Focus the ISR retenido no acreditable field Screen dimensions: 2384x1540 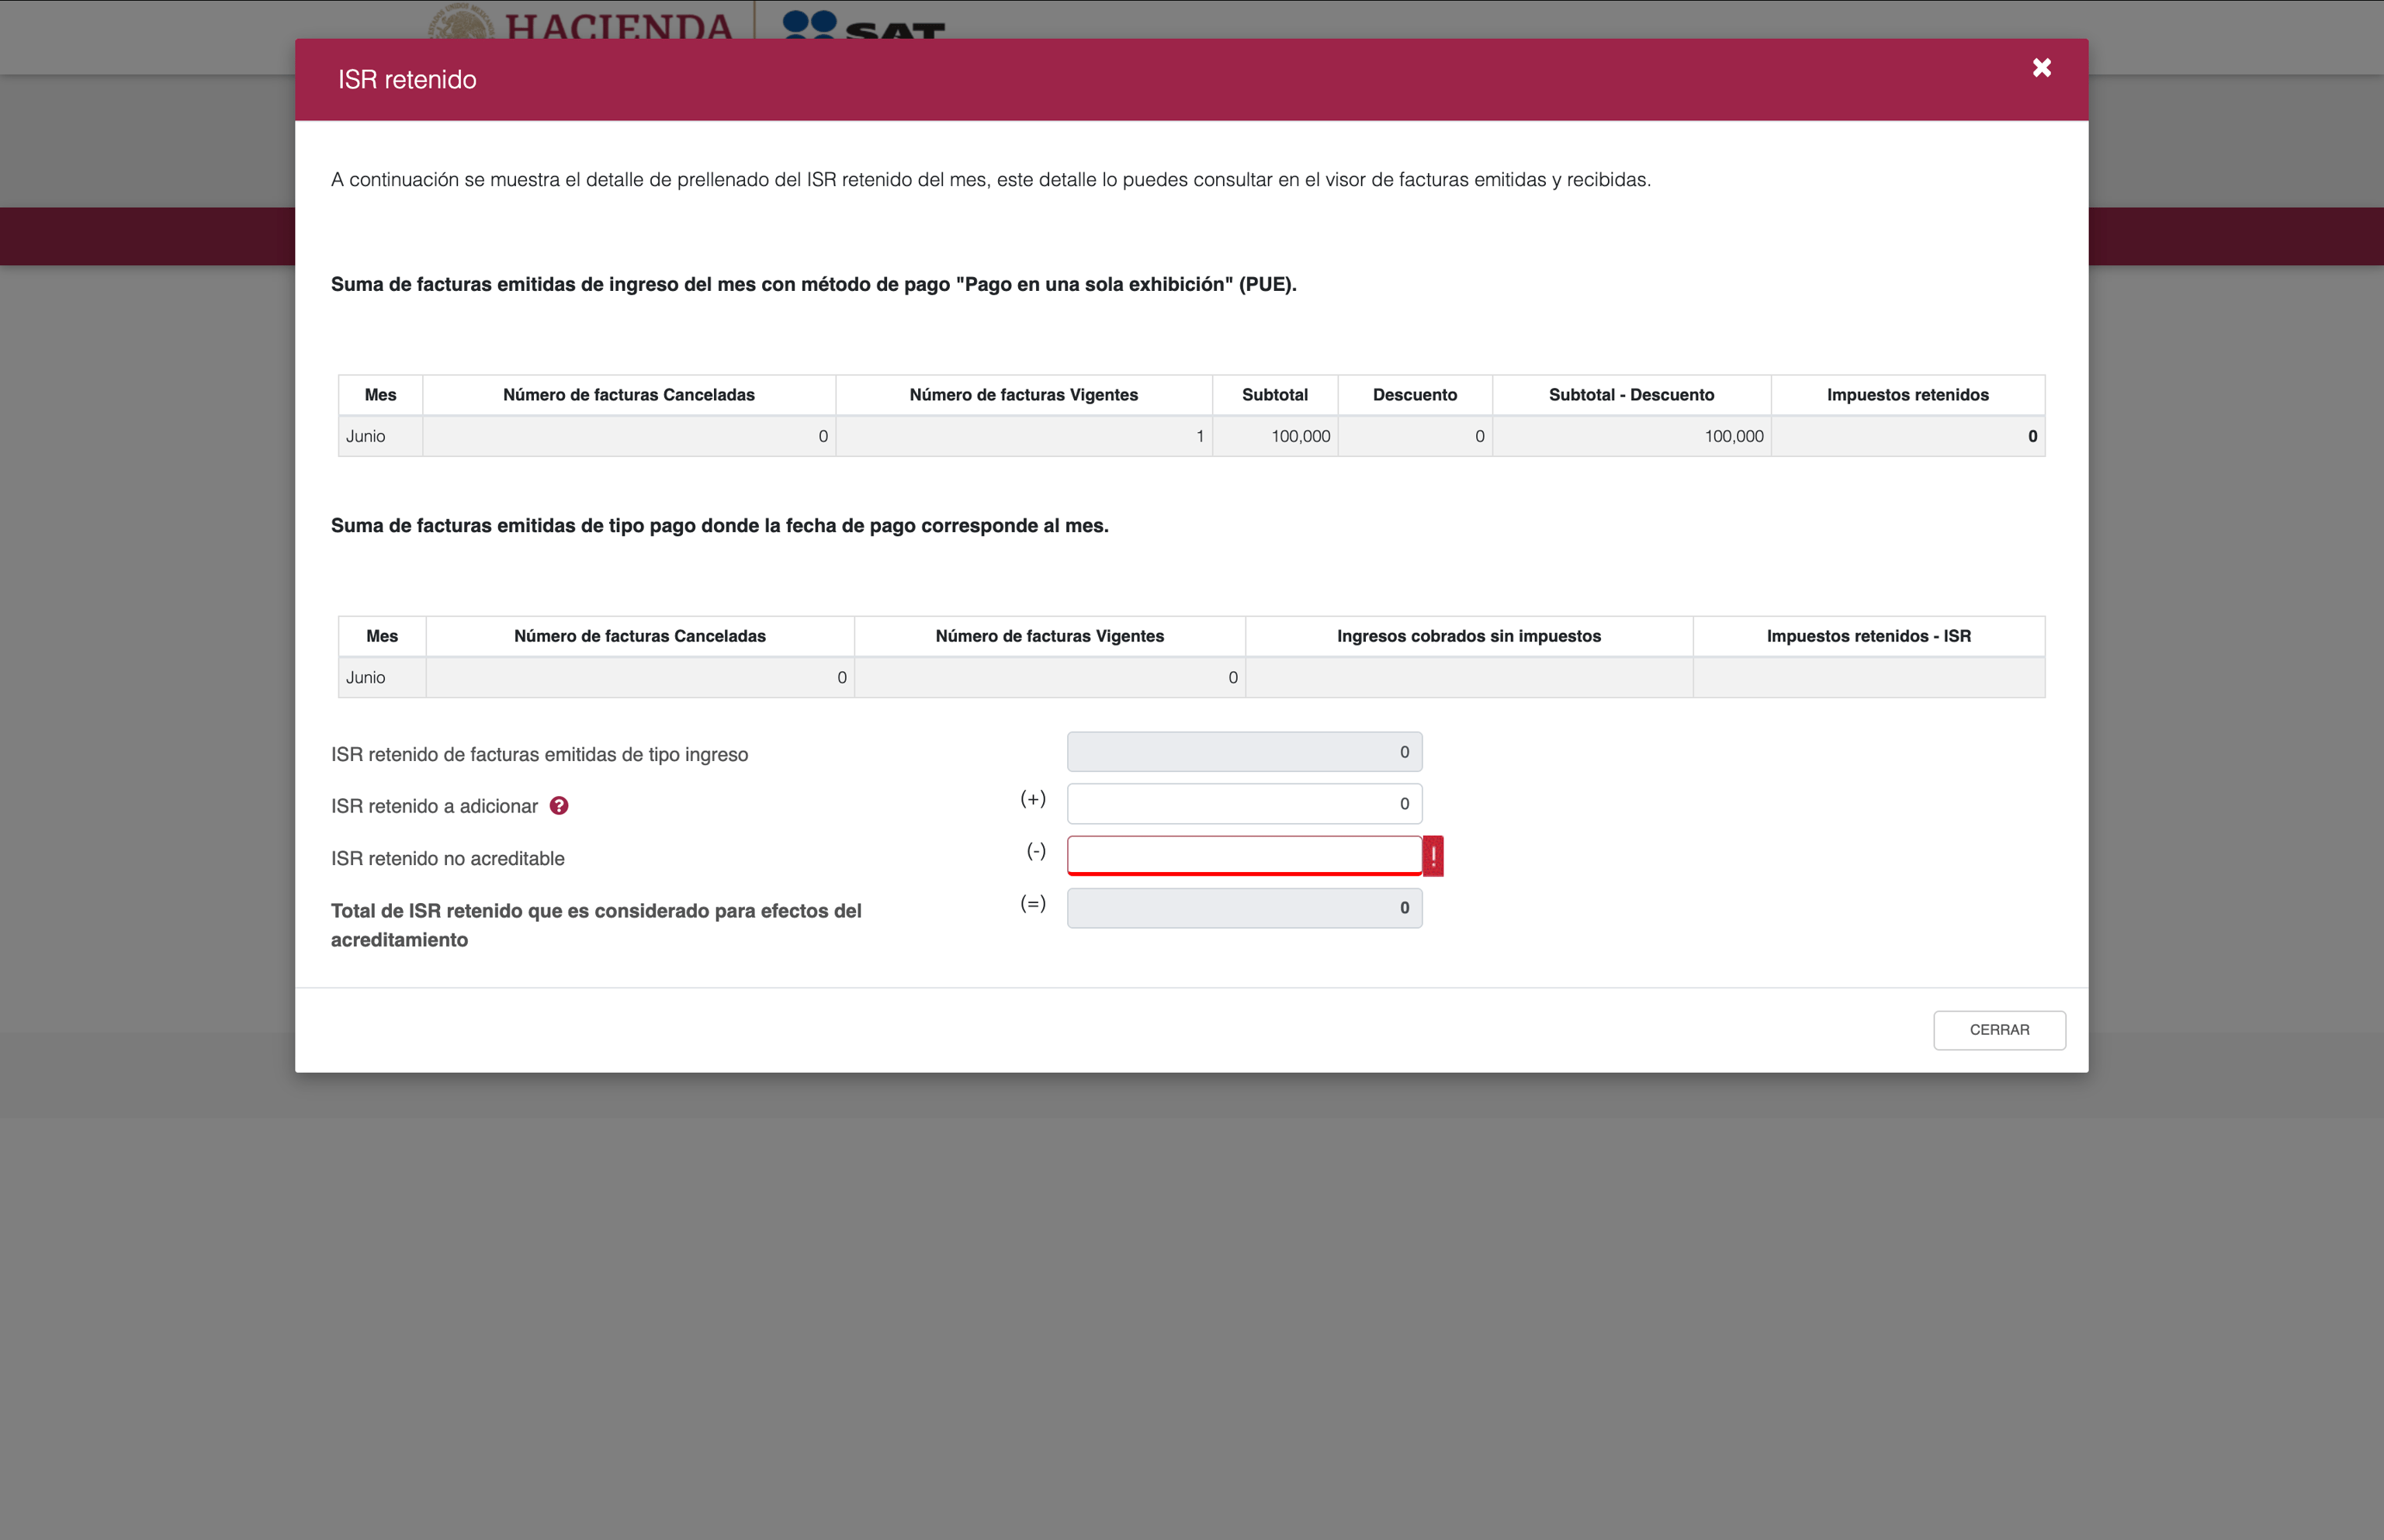1243,856
